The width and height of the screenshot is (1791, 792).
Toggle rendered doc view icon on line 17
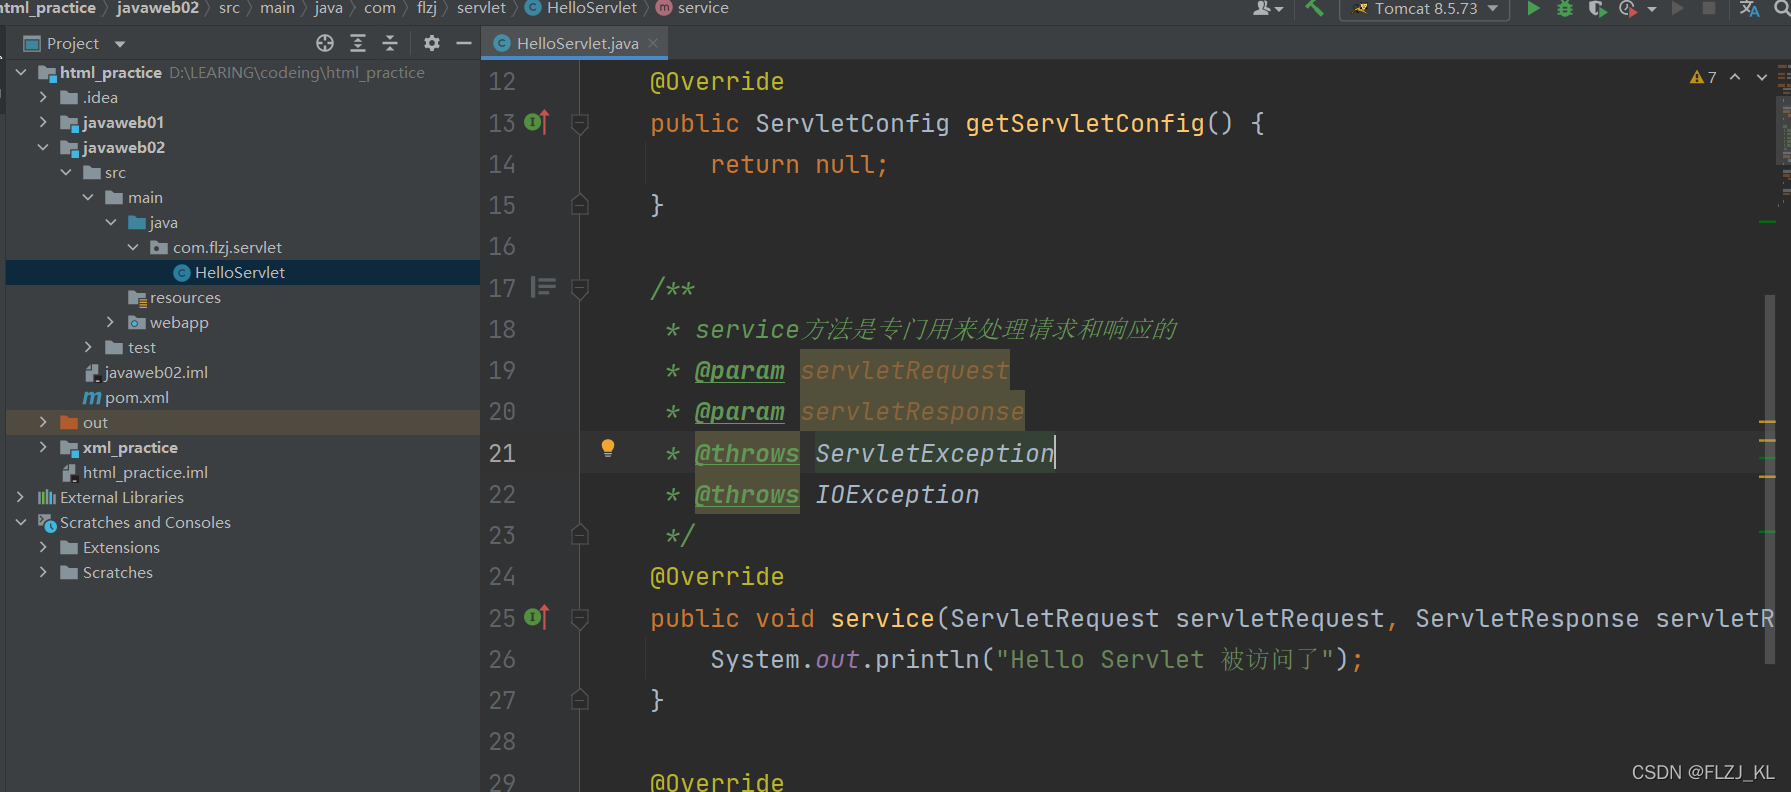543,287
